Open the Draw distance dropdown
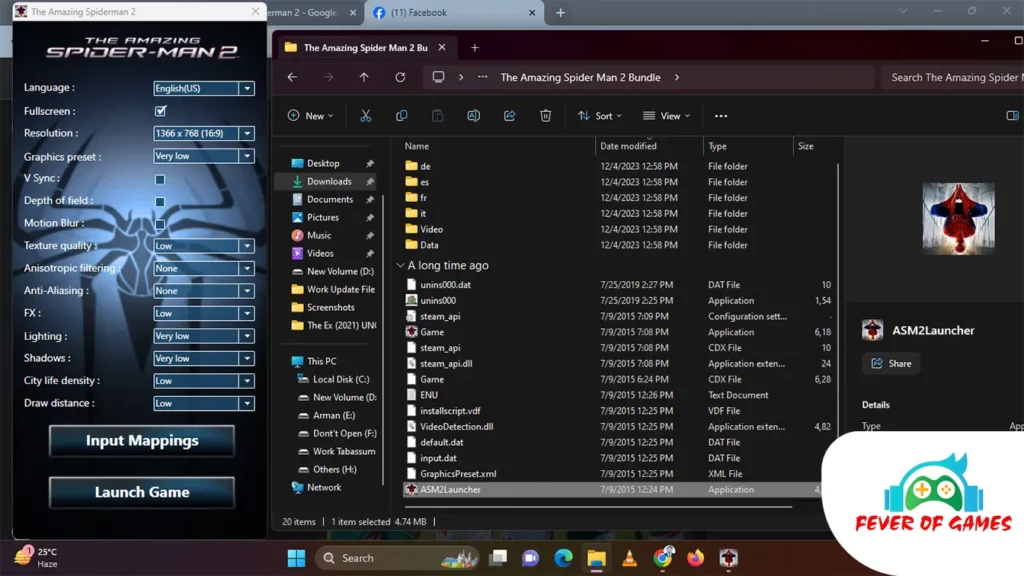The height and width of the screenshot is (576, 1024). 204,404
